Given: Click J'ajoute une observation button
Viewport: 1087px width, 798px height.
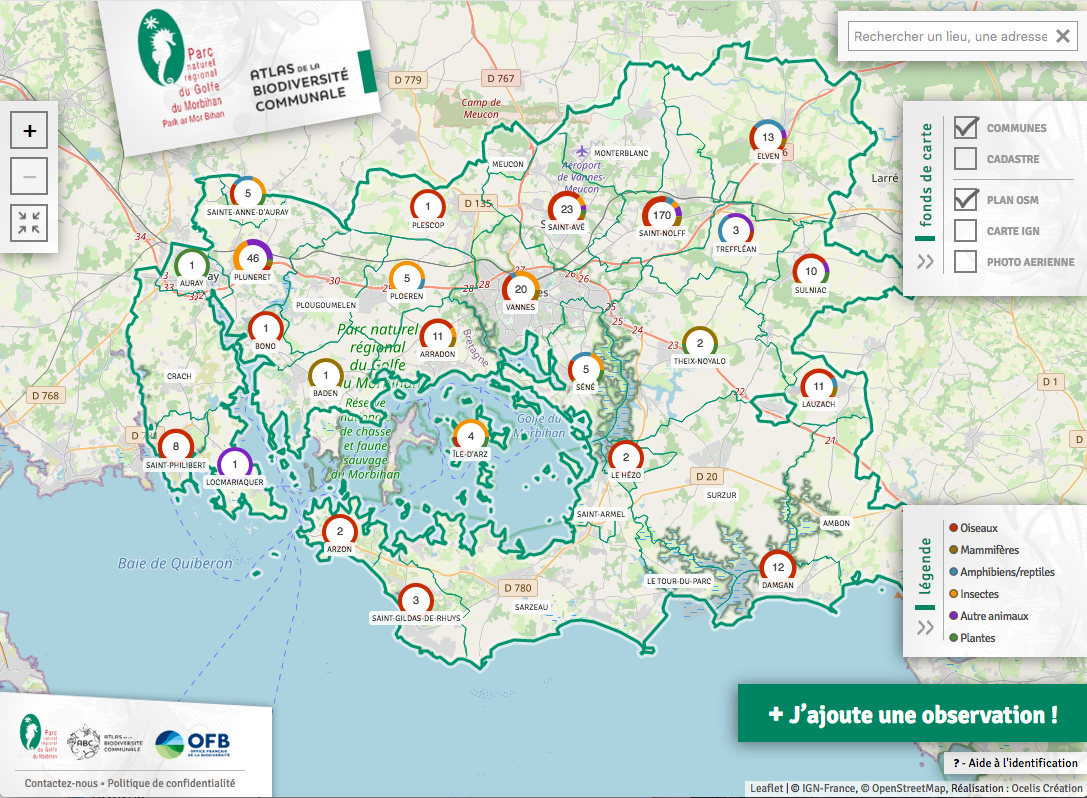Looking at the screenshot, I should tap(912, 714).
